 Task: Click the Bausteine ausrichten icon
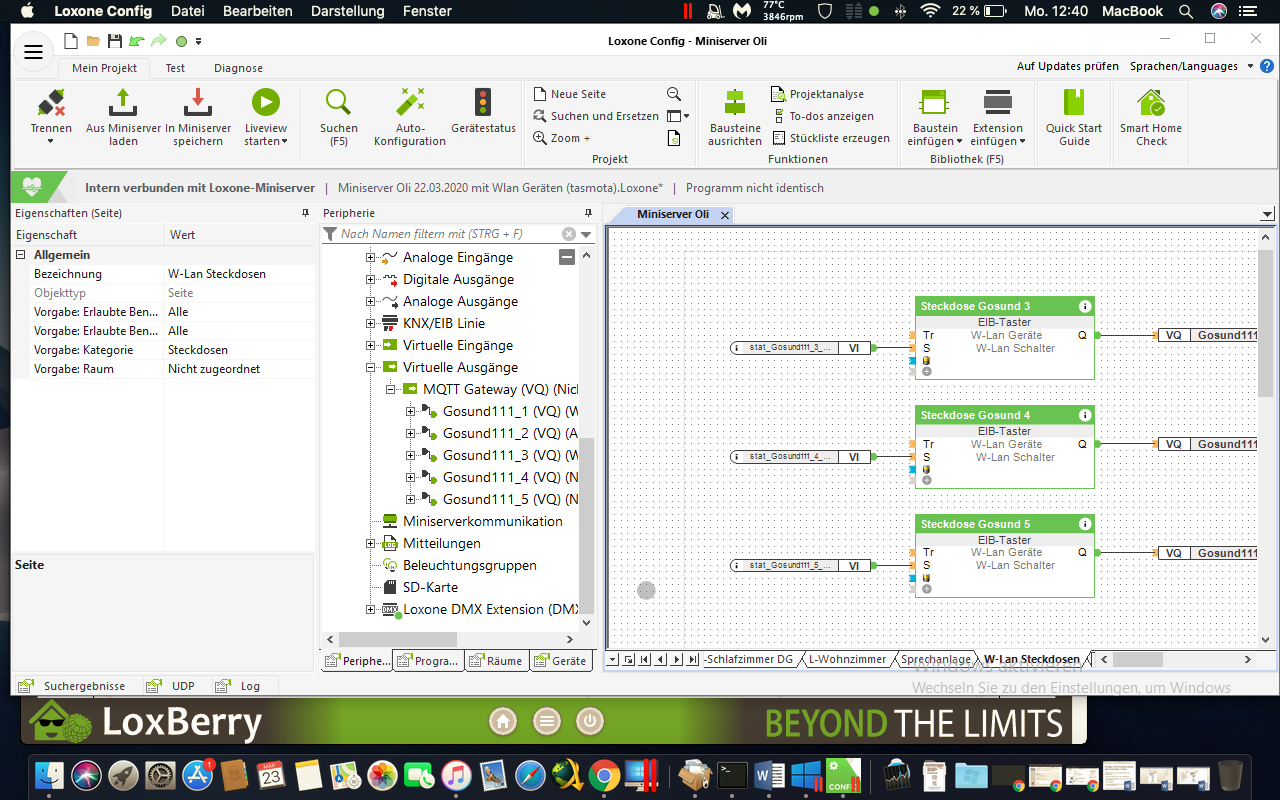(735, 103)
